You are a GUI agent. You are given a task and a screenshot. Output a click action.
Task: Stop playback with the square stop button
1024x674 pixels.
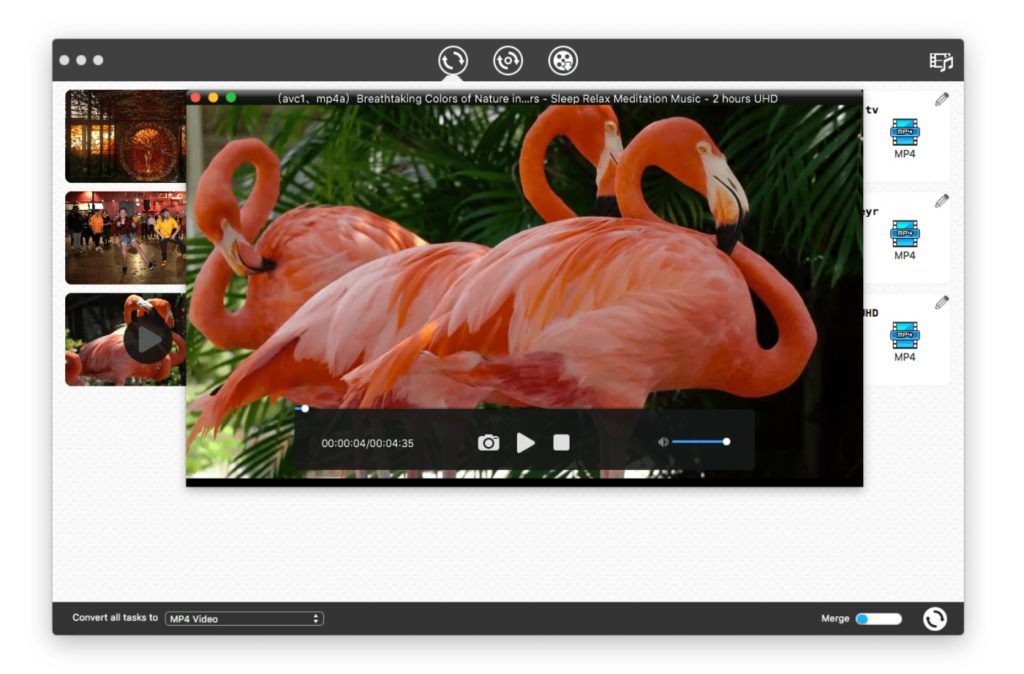[x=561, y=442]
